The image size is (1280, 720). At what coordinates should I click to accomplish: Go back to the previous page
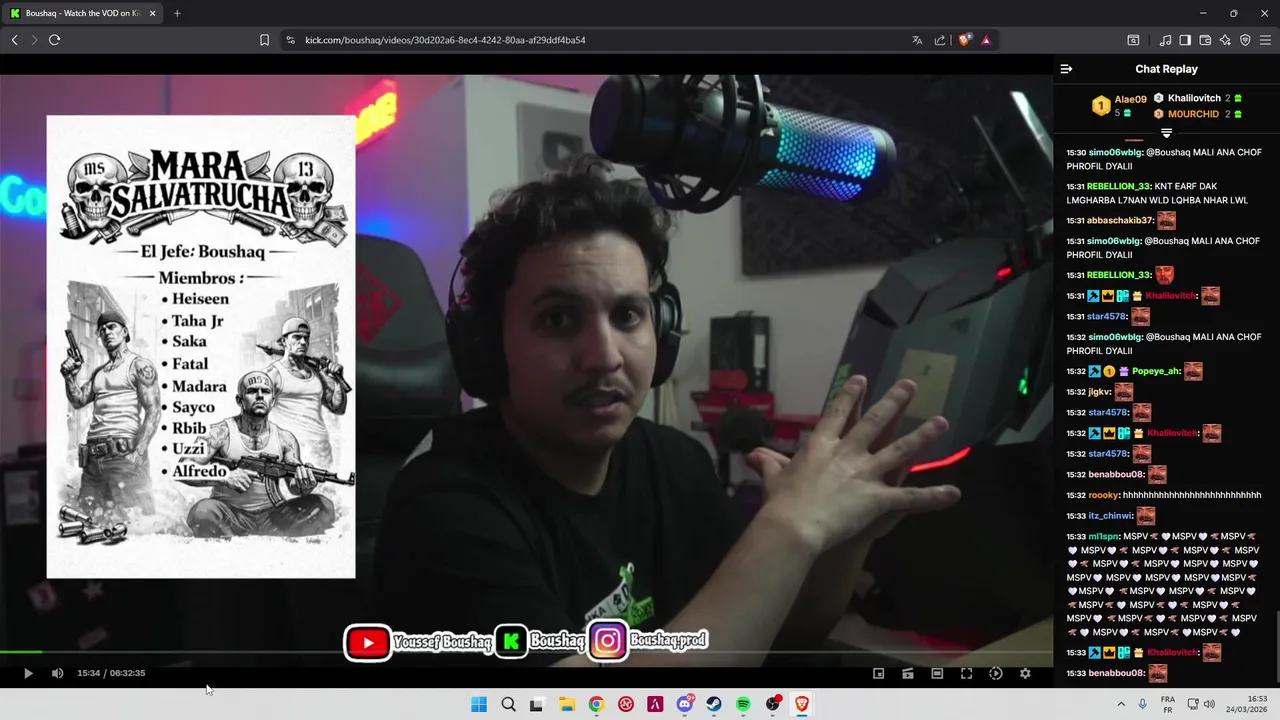click(14, 40)
